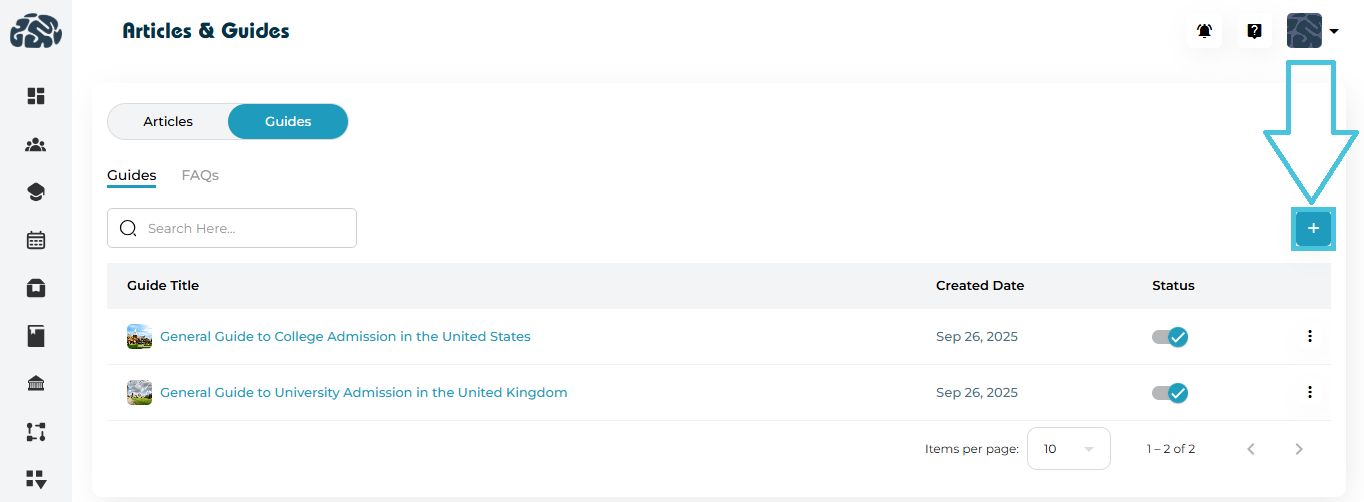Image resolution: width=1364 pixels, height=502 pixels.
Task: Open three-dot menu for United States guide
Action: tap(1310, 337)
